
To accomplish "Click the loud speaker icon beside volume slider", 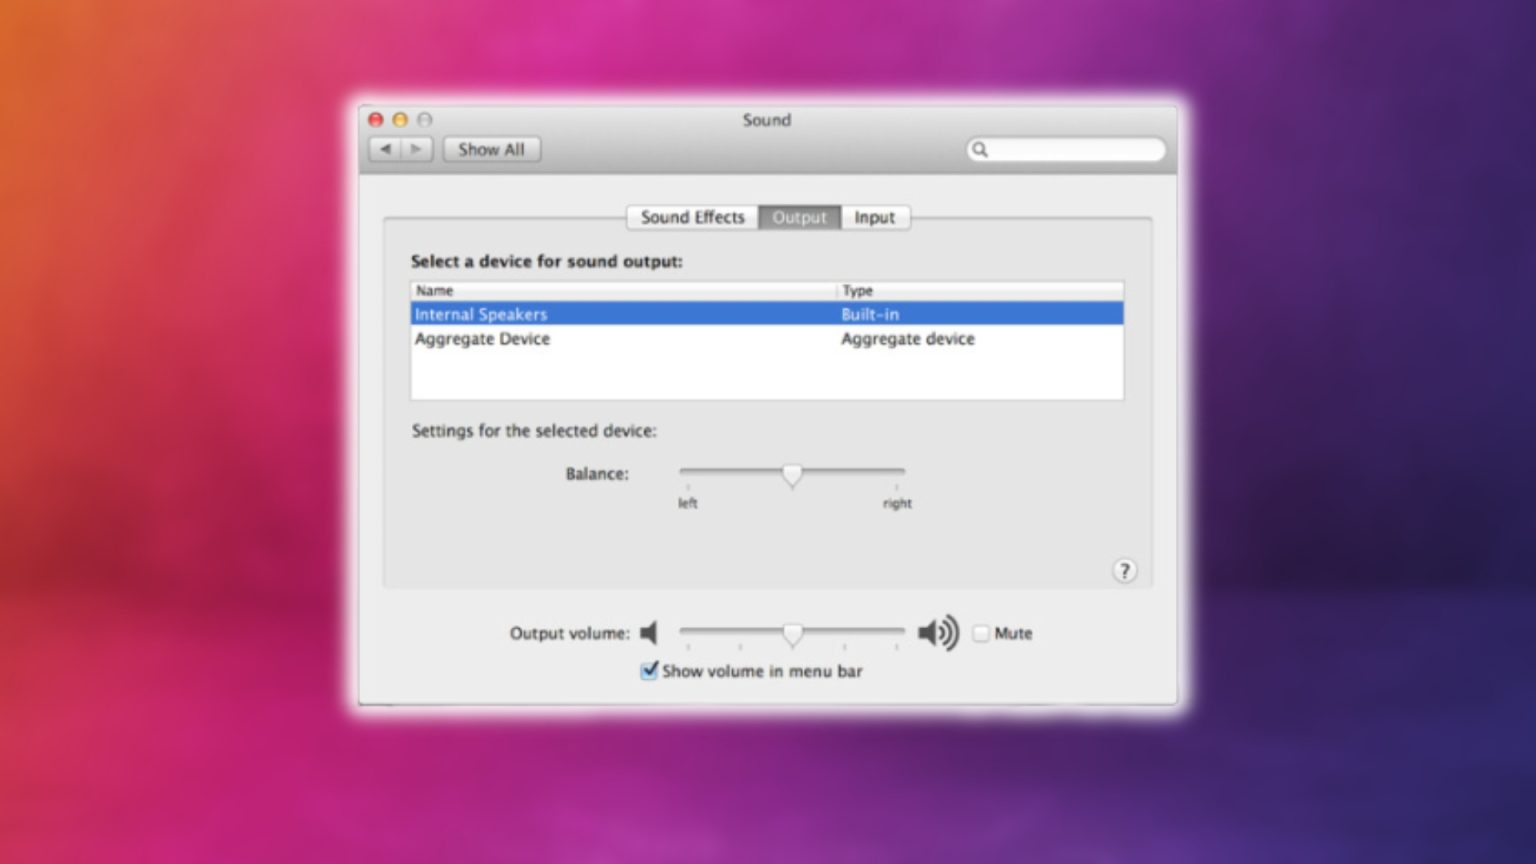I will coord(937,633).
